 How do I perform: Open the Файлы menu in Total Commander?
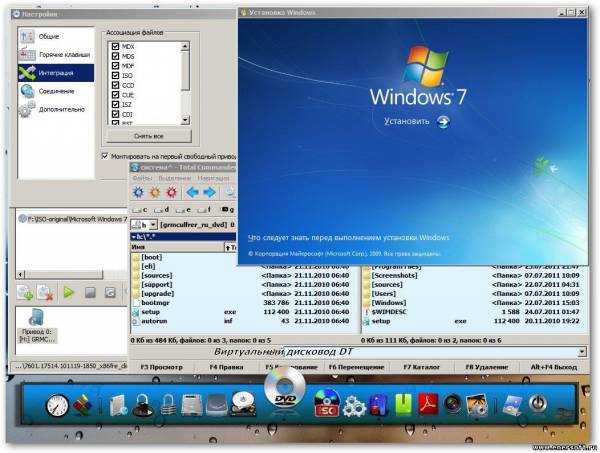pyautogui.click(x=142, y=178)
